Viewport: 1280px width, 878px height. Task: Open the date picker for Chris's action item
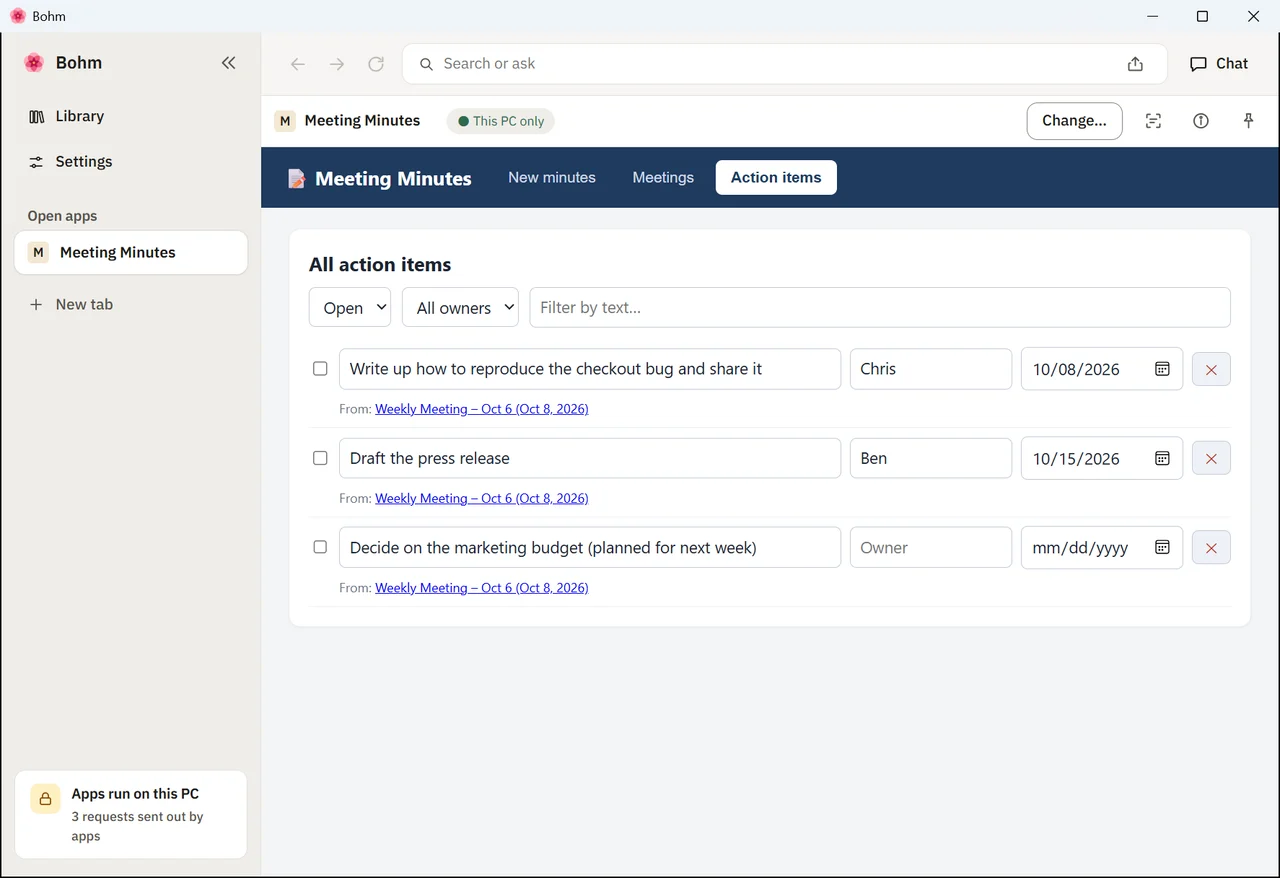(x=1162, y=369)
